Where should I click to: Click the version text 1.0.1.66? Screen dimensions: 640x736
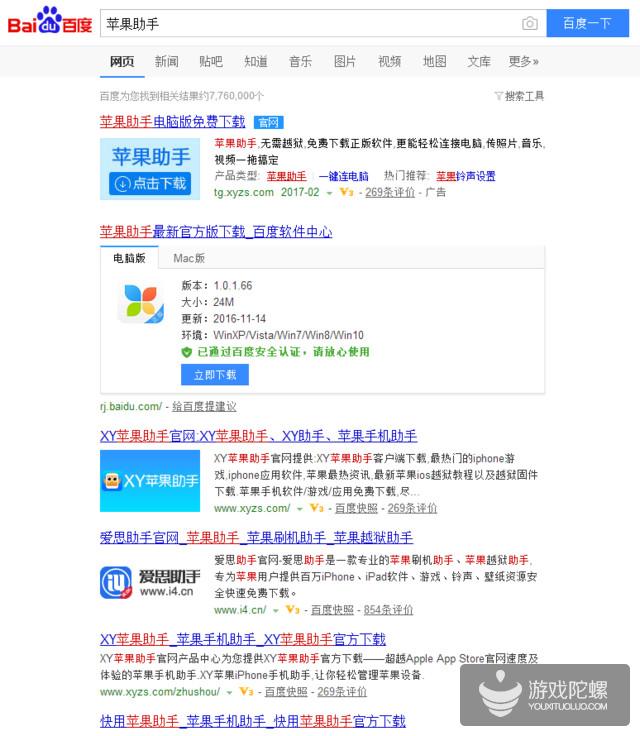click(x=233, y=286)
